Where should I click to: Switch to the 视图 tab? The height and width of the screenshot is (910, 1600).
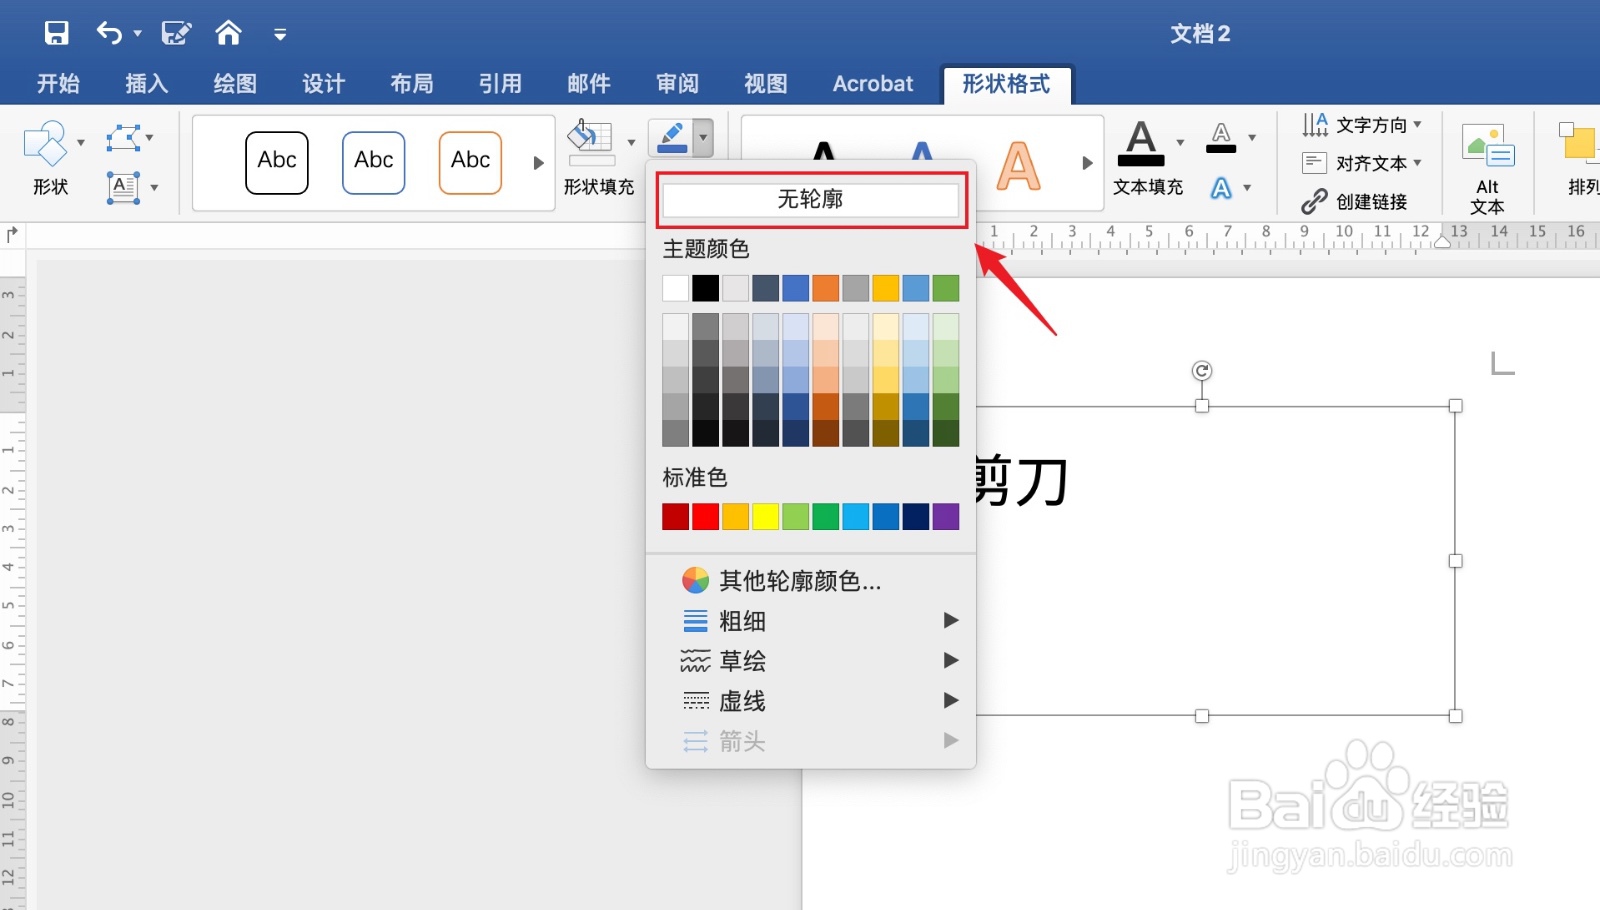[x=766, y=84]
